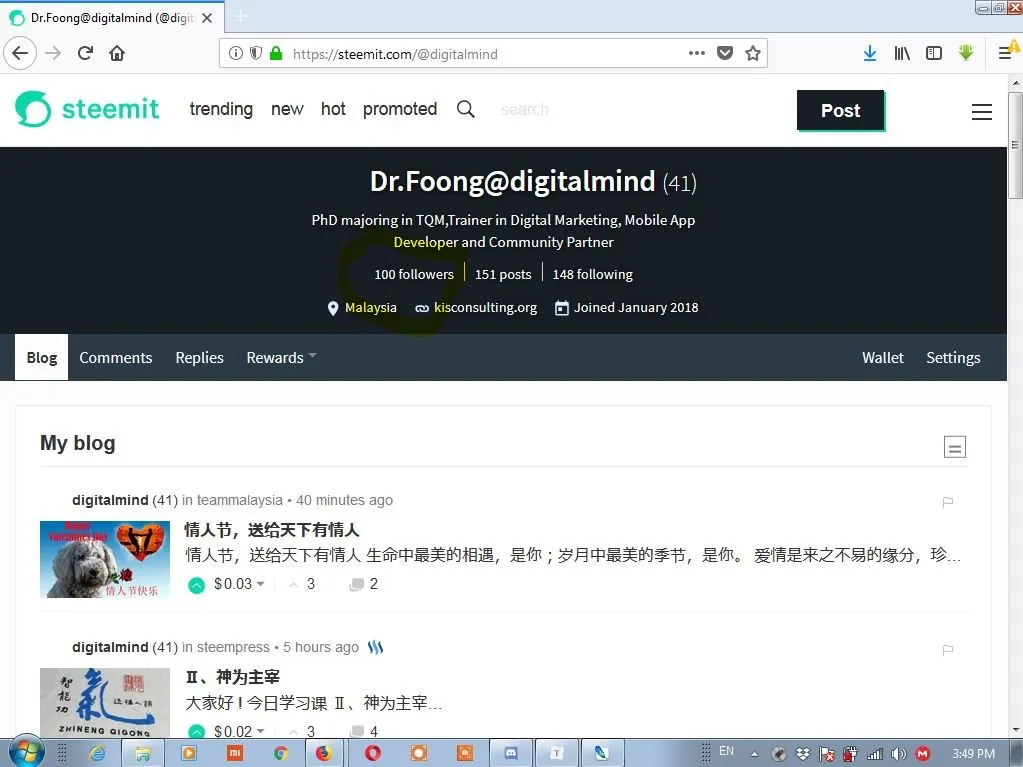This screenshot has height=767, width=1023.
Task: Open the browser home page icon
Action: tap(117, 53)
